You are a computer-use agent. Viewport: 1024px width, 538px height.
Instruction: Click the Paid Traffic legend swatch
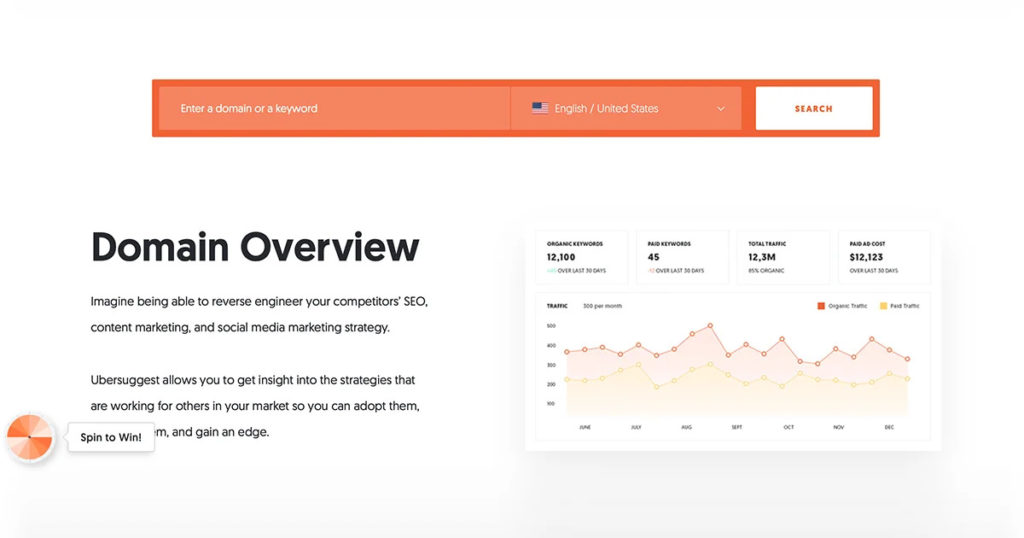883,306
